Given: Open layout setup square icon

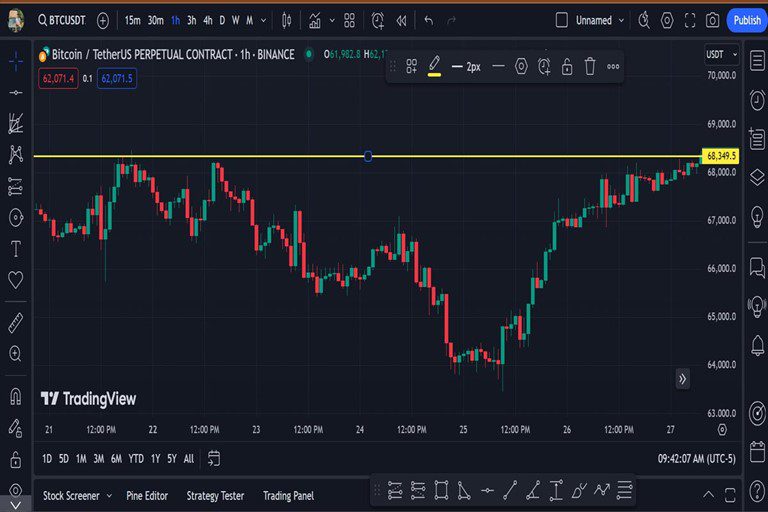Looking at the screenshot, I should pyautogui.click(x=562, y=20).
